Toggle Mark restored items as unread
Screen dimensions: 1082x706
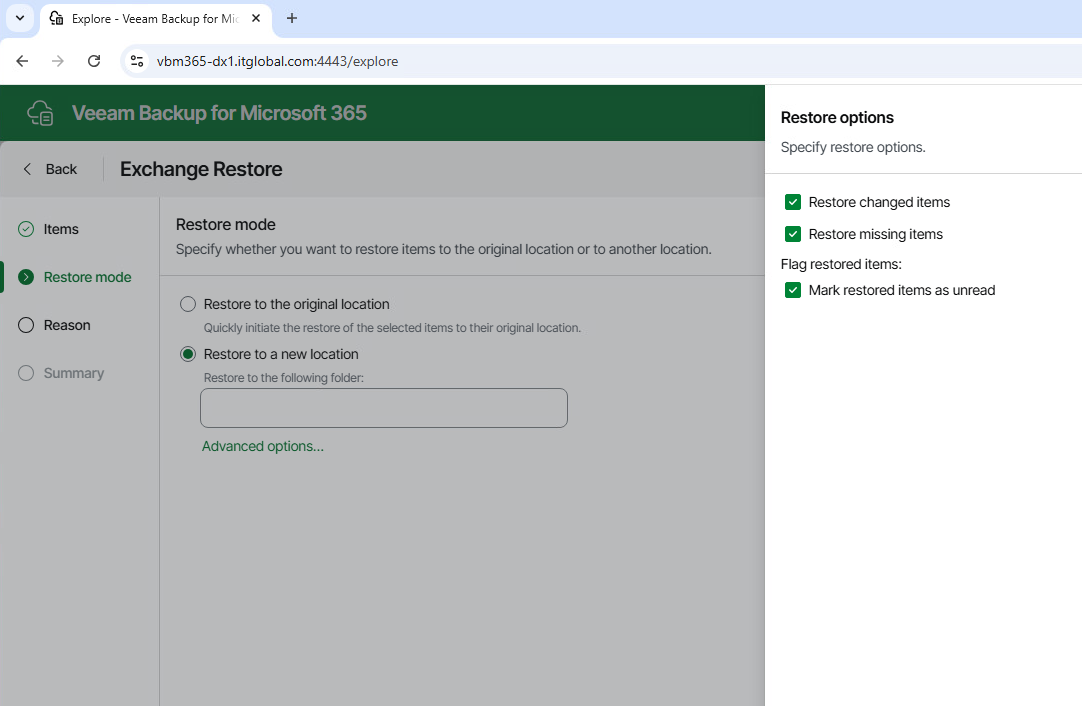tap(793, 290)
